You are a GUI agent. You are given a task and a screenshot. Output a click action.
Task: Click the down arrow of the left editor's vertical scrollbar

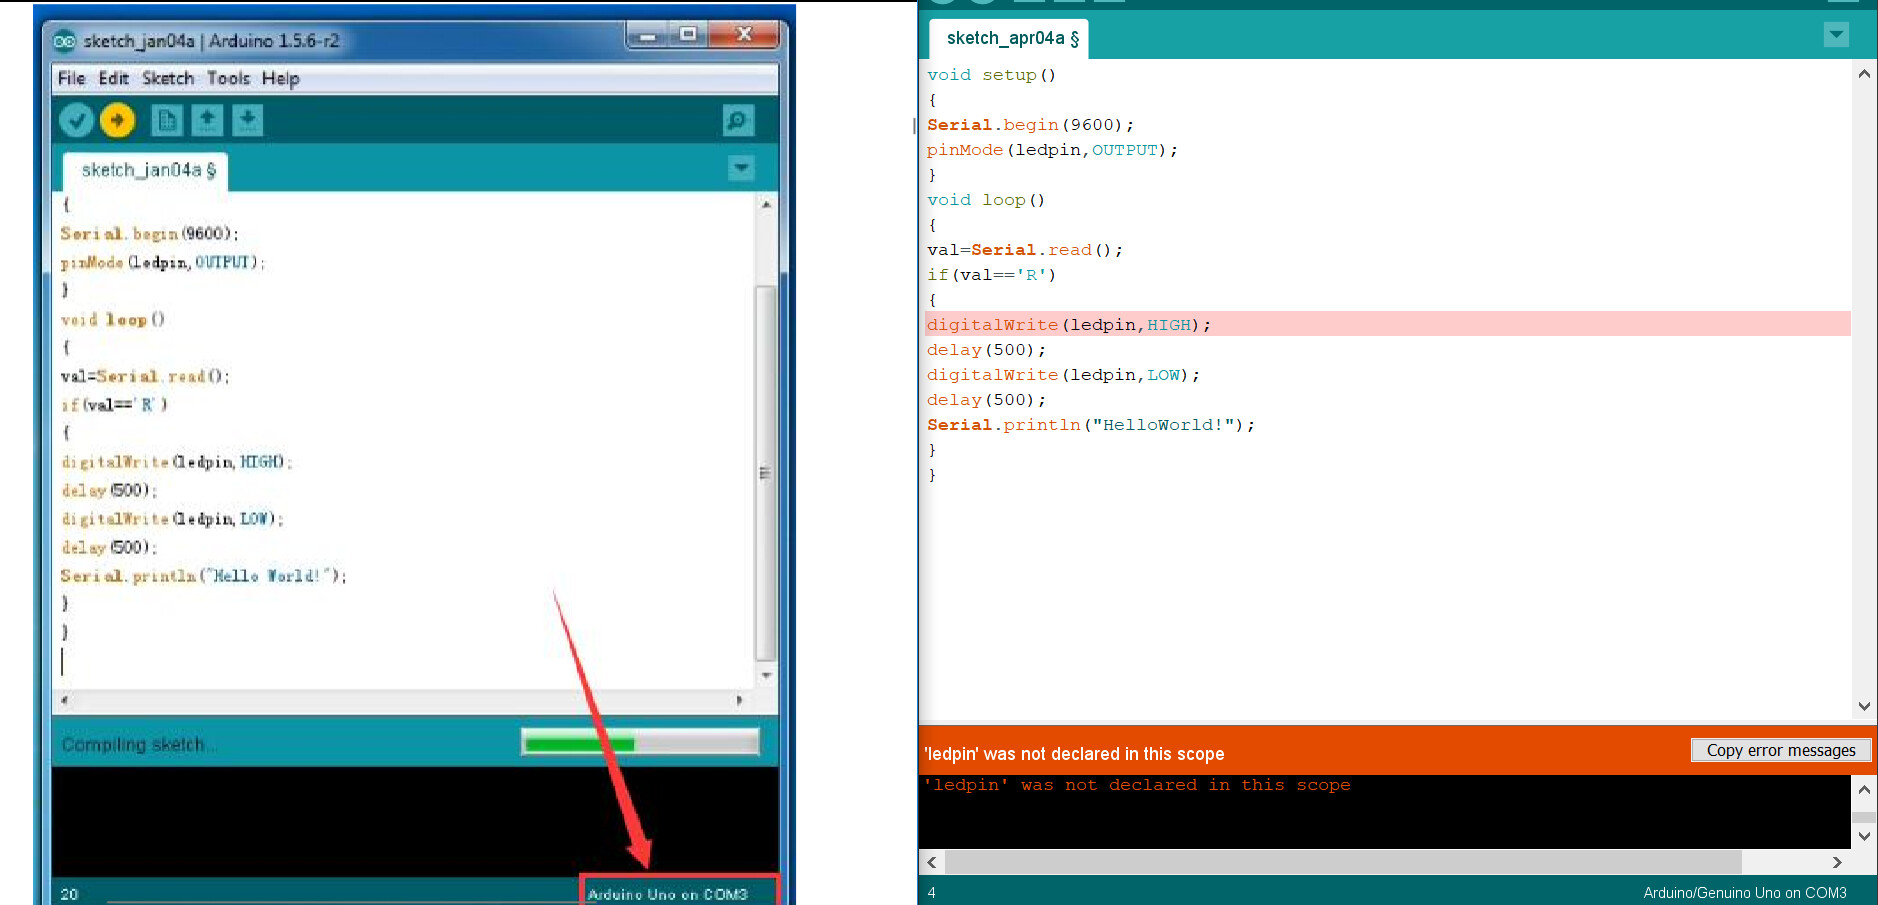766,676
